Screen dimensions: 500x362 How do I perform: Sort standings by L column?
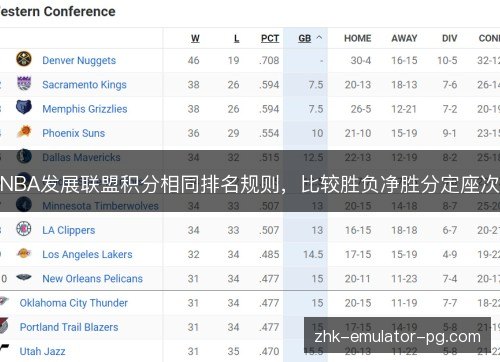tap(236, 38)
